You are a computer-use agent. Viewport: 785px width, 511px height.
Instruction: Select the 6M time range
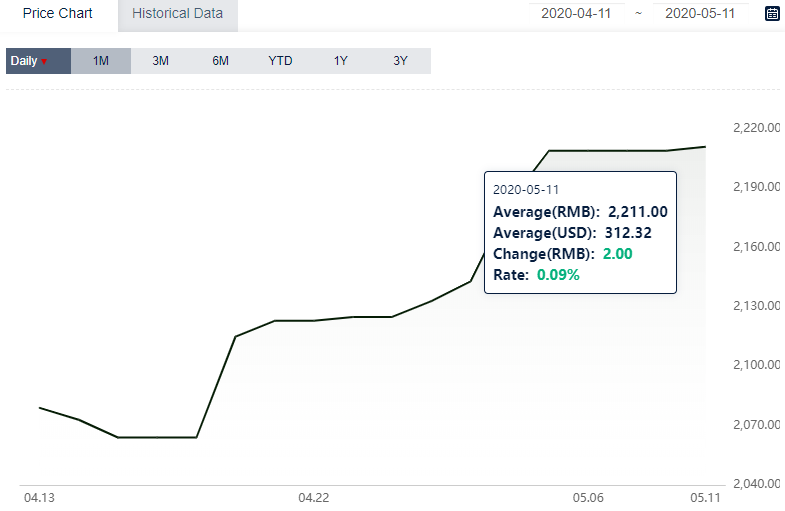220,61
